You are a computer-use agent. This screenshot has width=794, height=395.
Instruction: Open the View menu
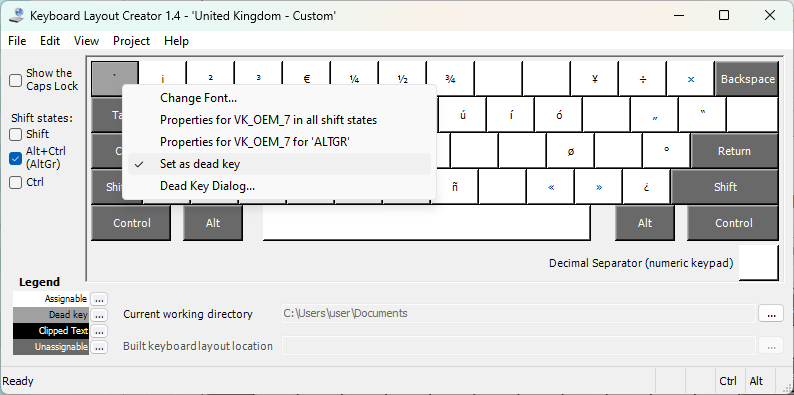point(87,41)
